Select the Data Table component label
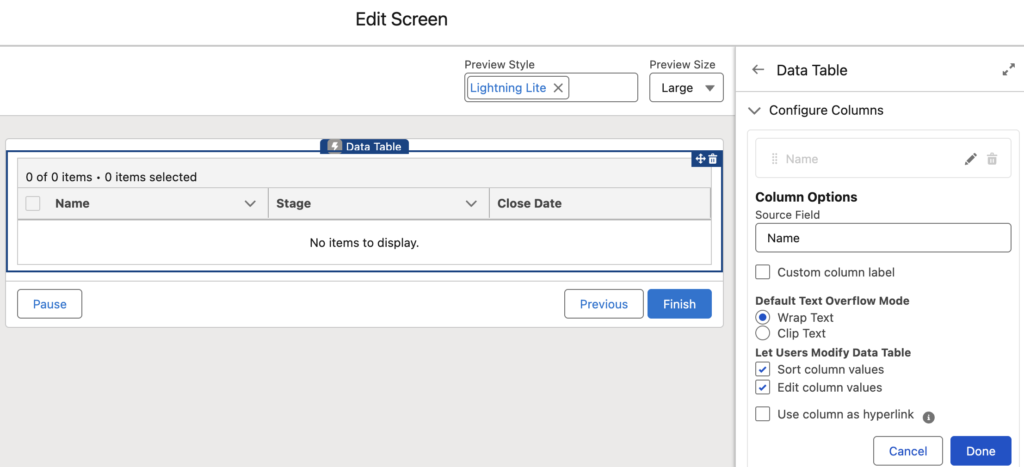This screenshot has width=1024, height=467. pyautogui.click(x=364, y=146)
